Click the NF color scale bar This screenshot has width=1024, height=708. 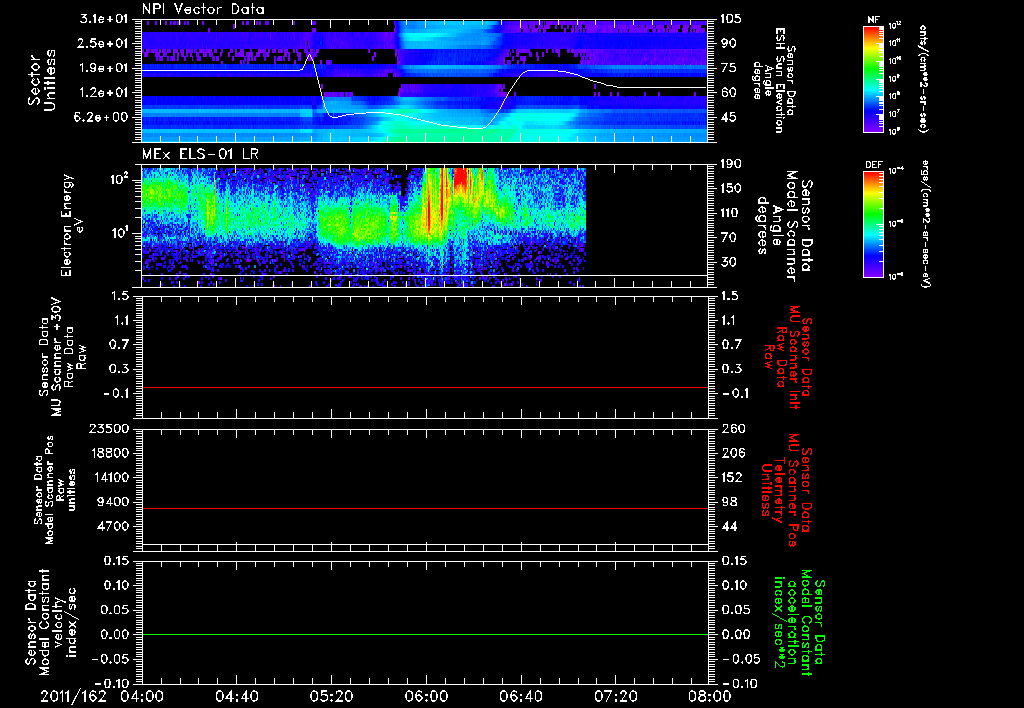coord(873,78)
